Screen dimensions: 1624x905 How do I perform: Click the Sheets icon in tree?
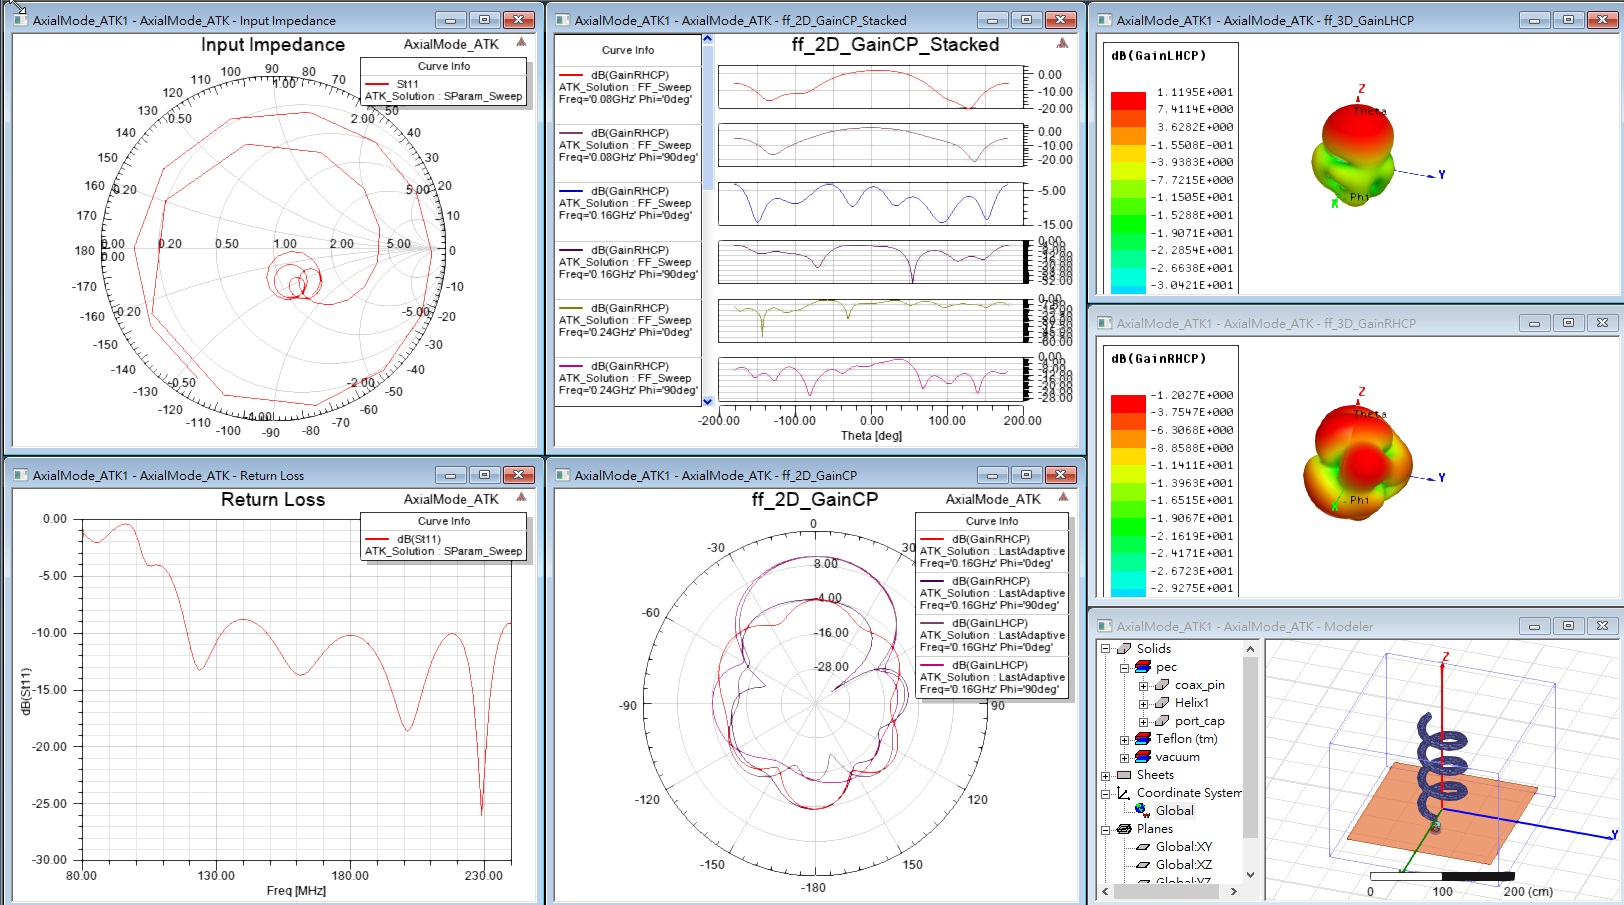tap(1124, 775)
